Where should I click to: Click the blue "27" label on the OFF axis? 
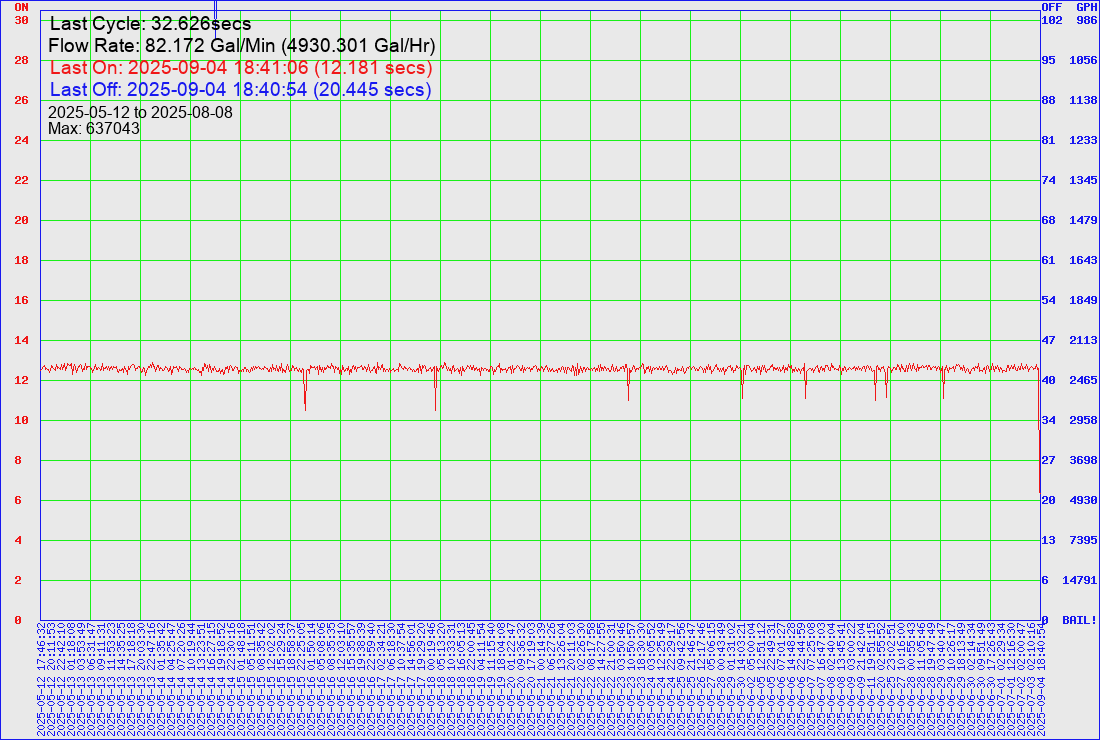(1048, 460)
